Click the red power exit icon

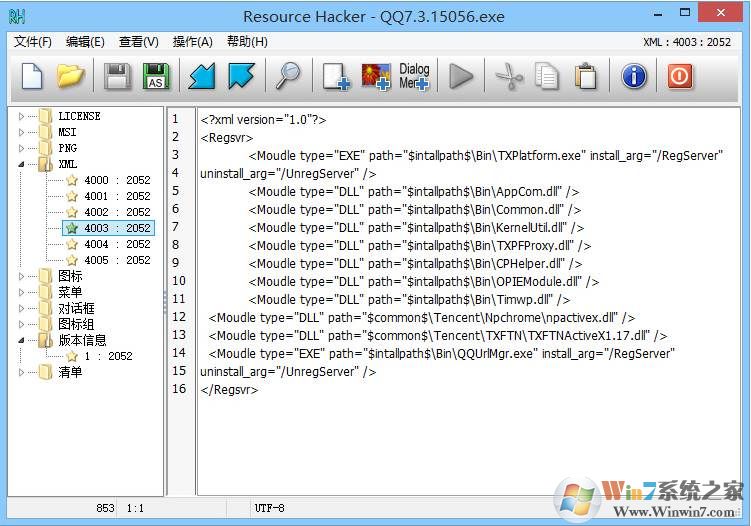680,76
